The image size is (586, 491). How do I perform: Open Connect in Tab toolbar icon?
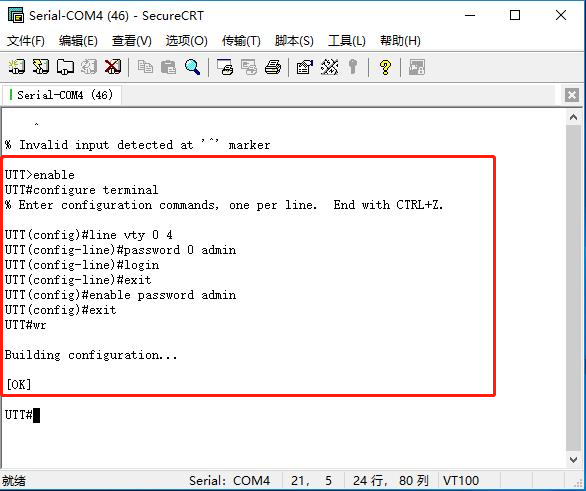[x=65, y=67]
